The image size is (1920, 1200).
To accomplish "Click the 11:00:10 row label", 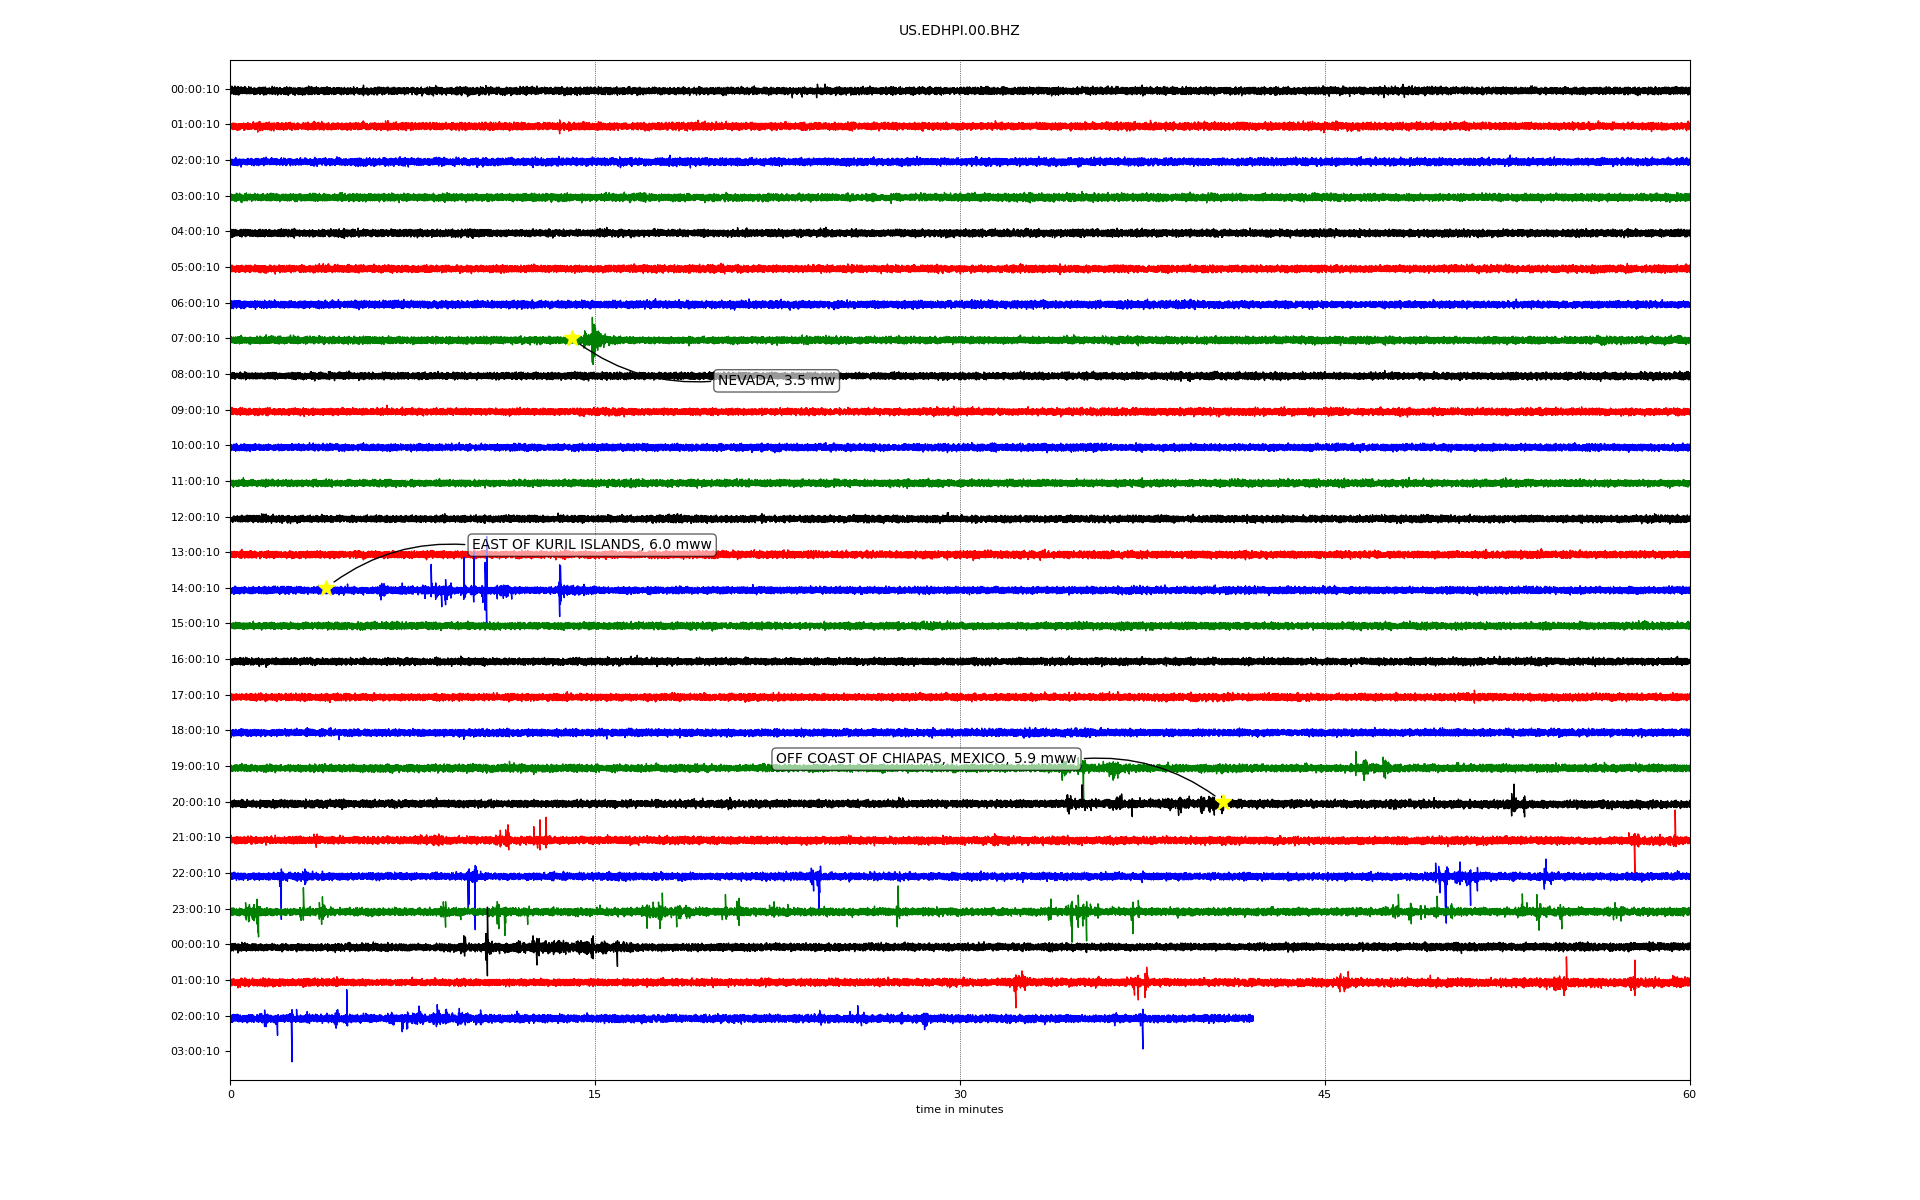I will [x=195, y=482].
